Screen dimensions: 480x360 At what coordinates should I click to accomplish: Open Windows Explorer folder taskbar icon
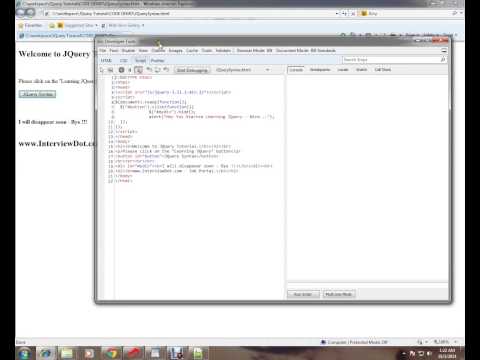67,353
